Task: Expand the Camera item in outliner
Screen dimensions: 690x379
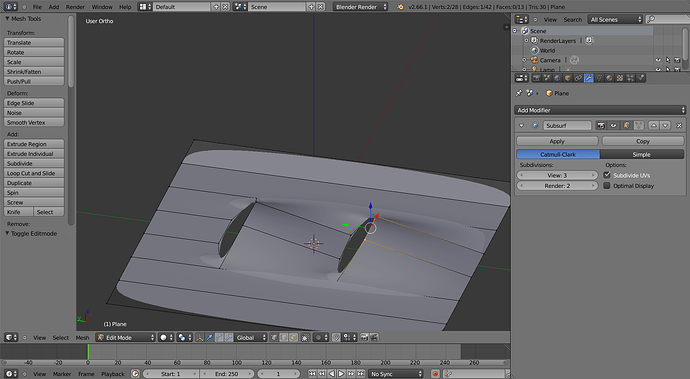Action: (525, 60)
